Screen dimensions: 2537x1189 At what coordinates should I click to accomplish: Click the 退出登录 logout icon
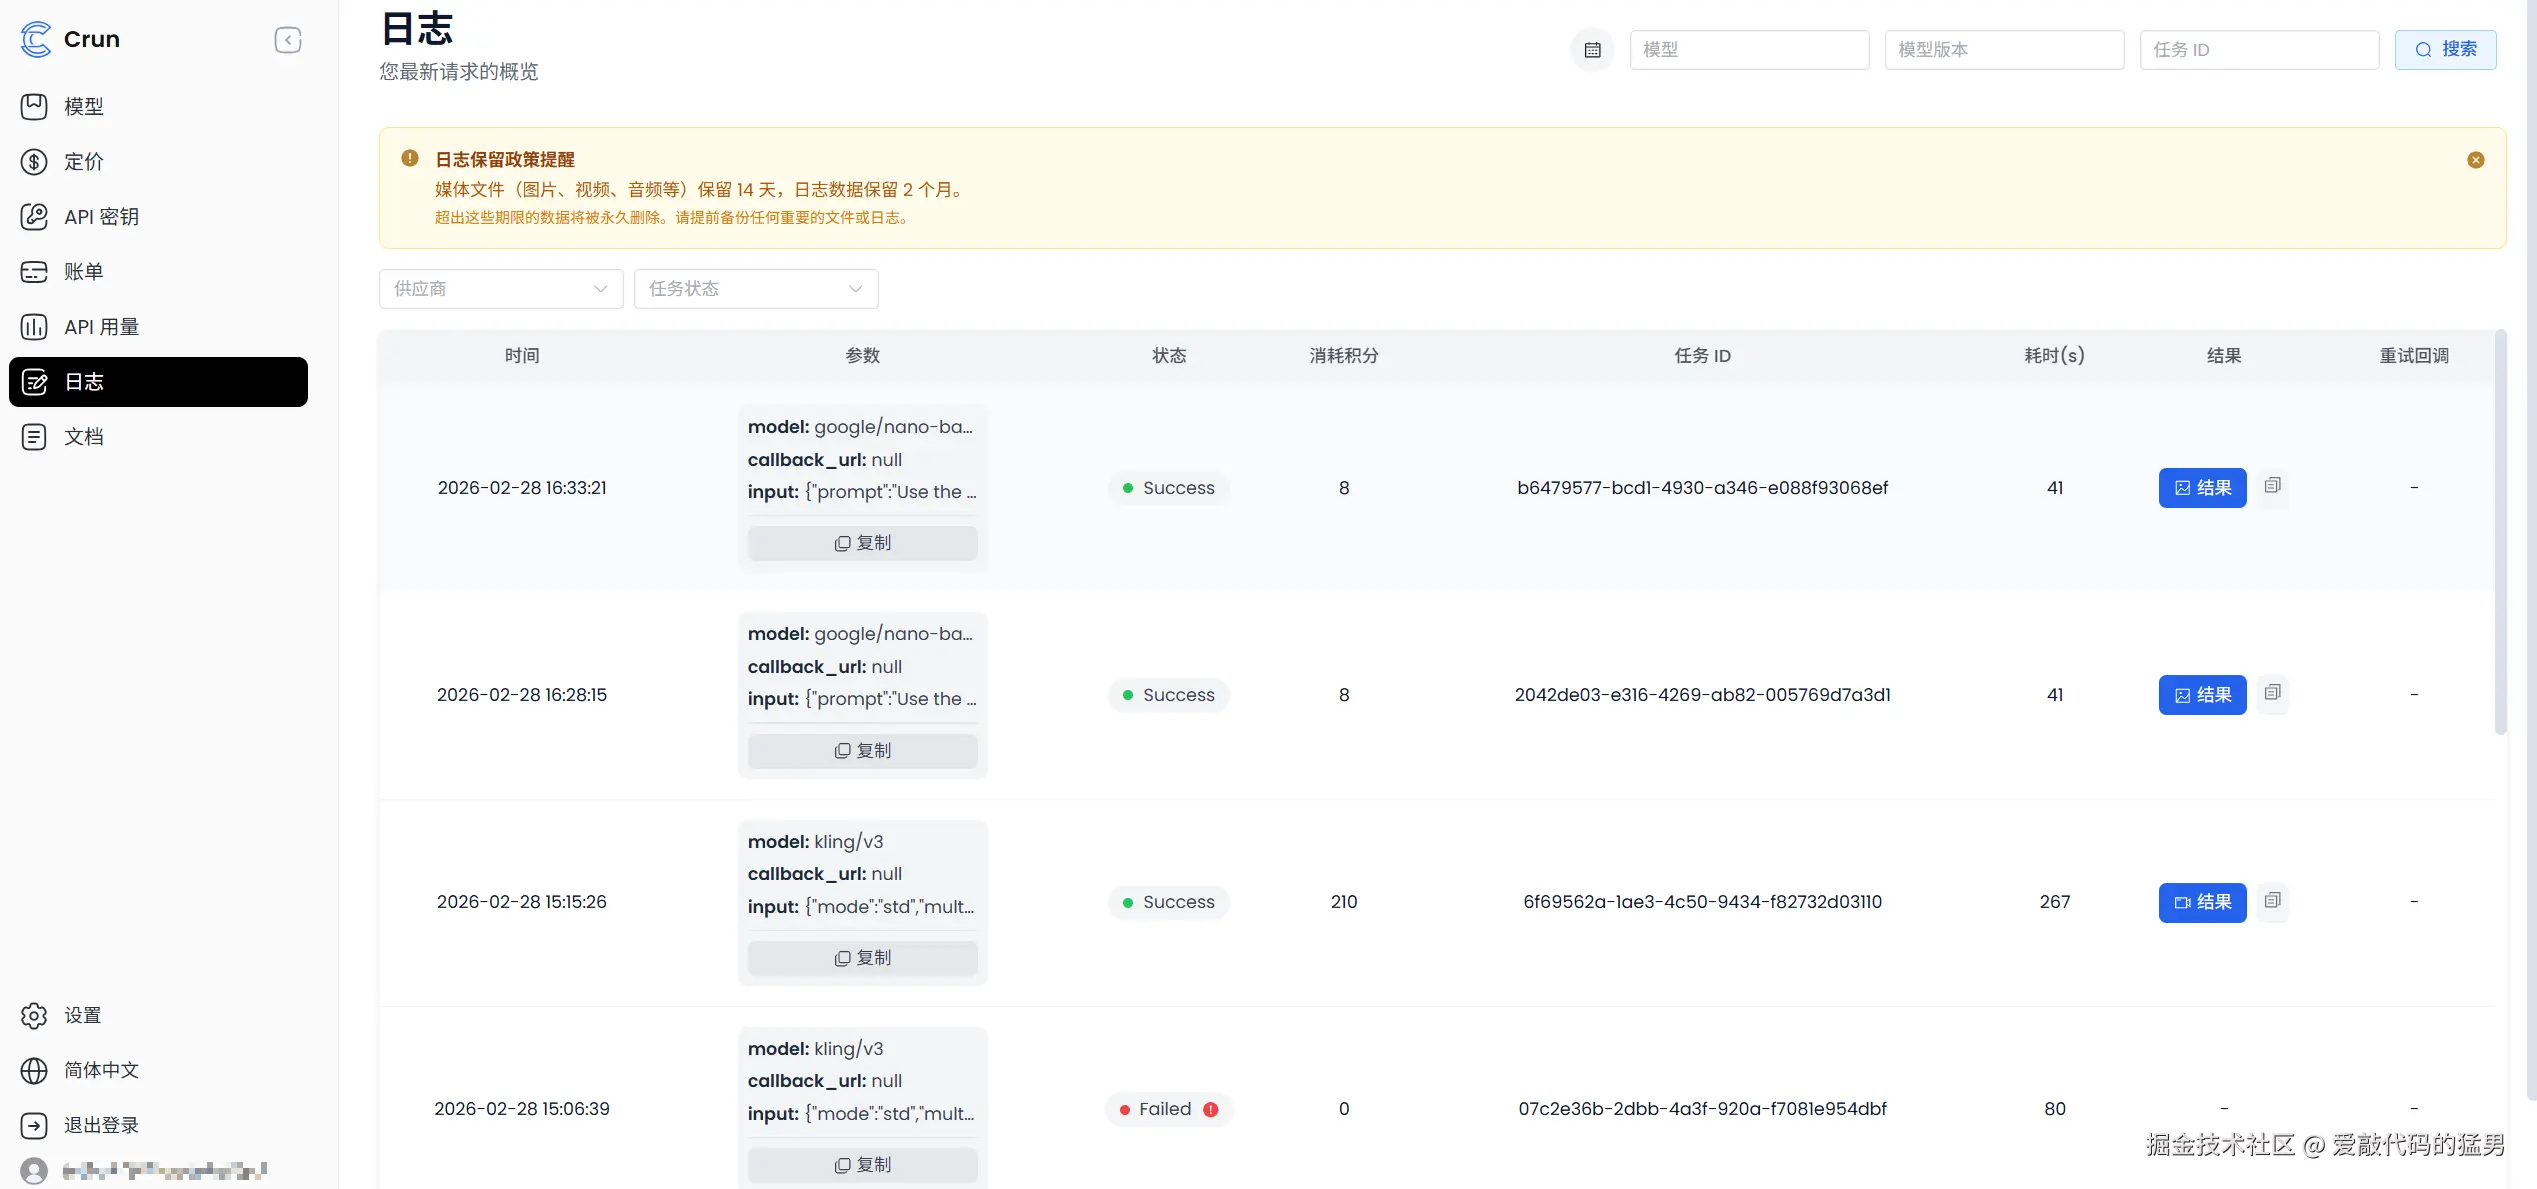click(35, 1125)
